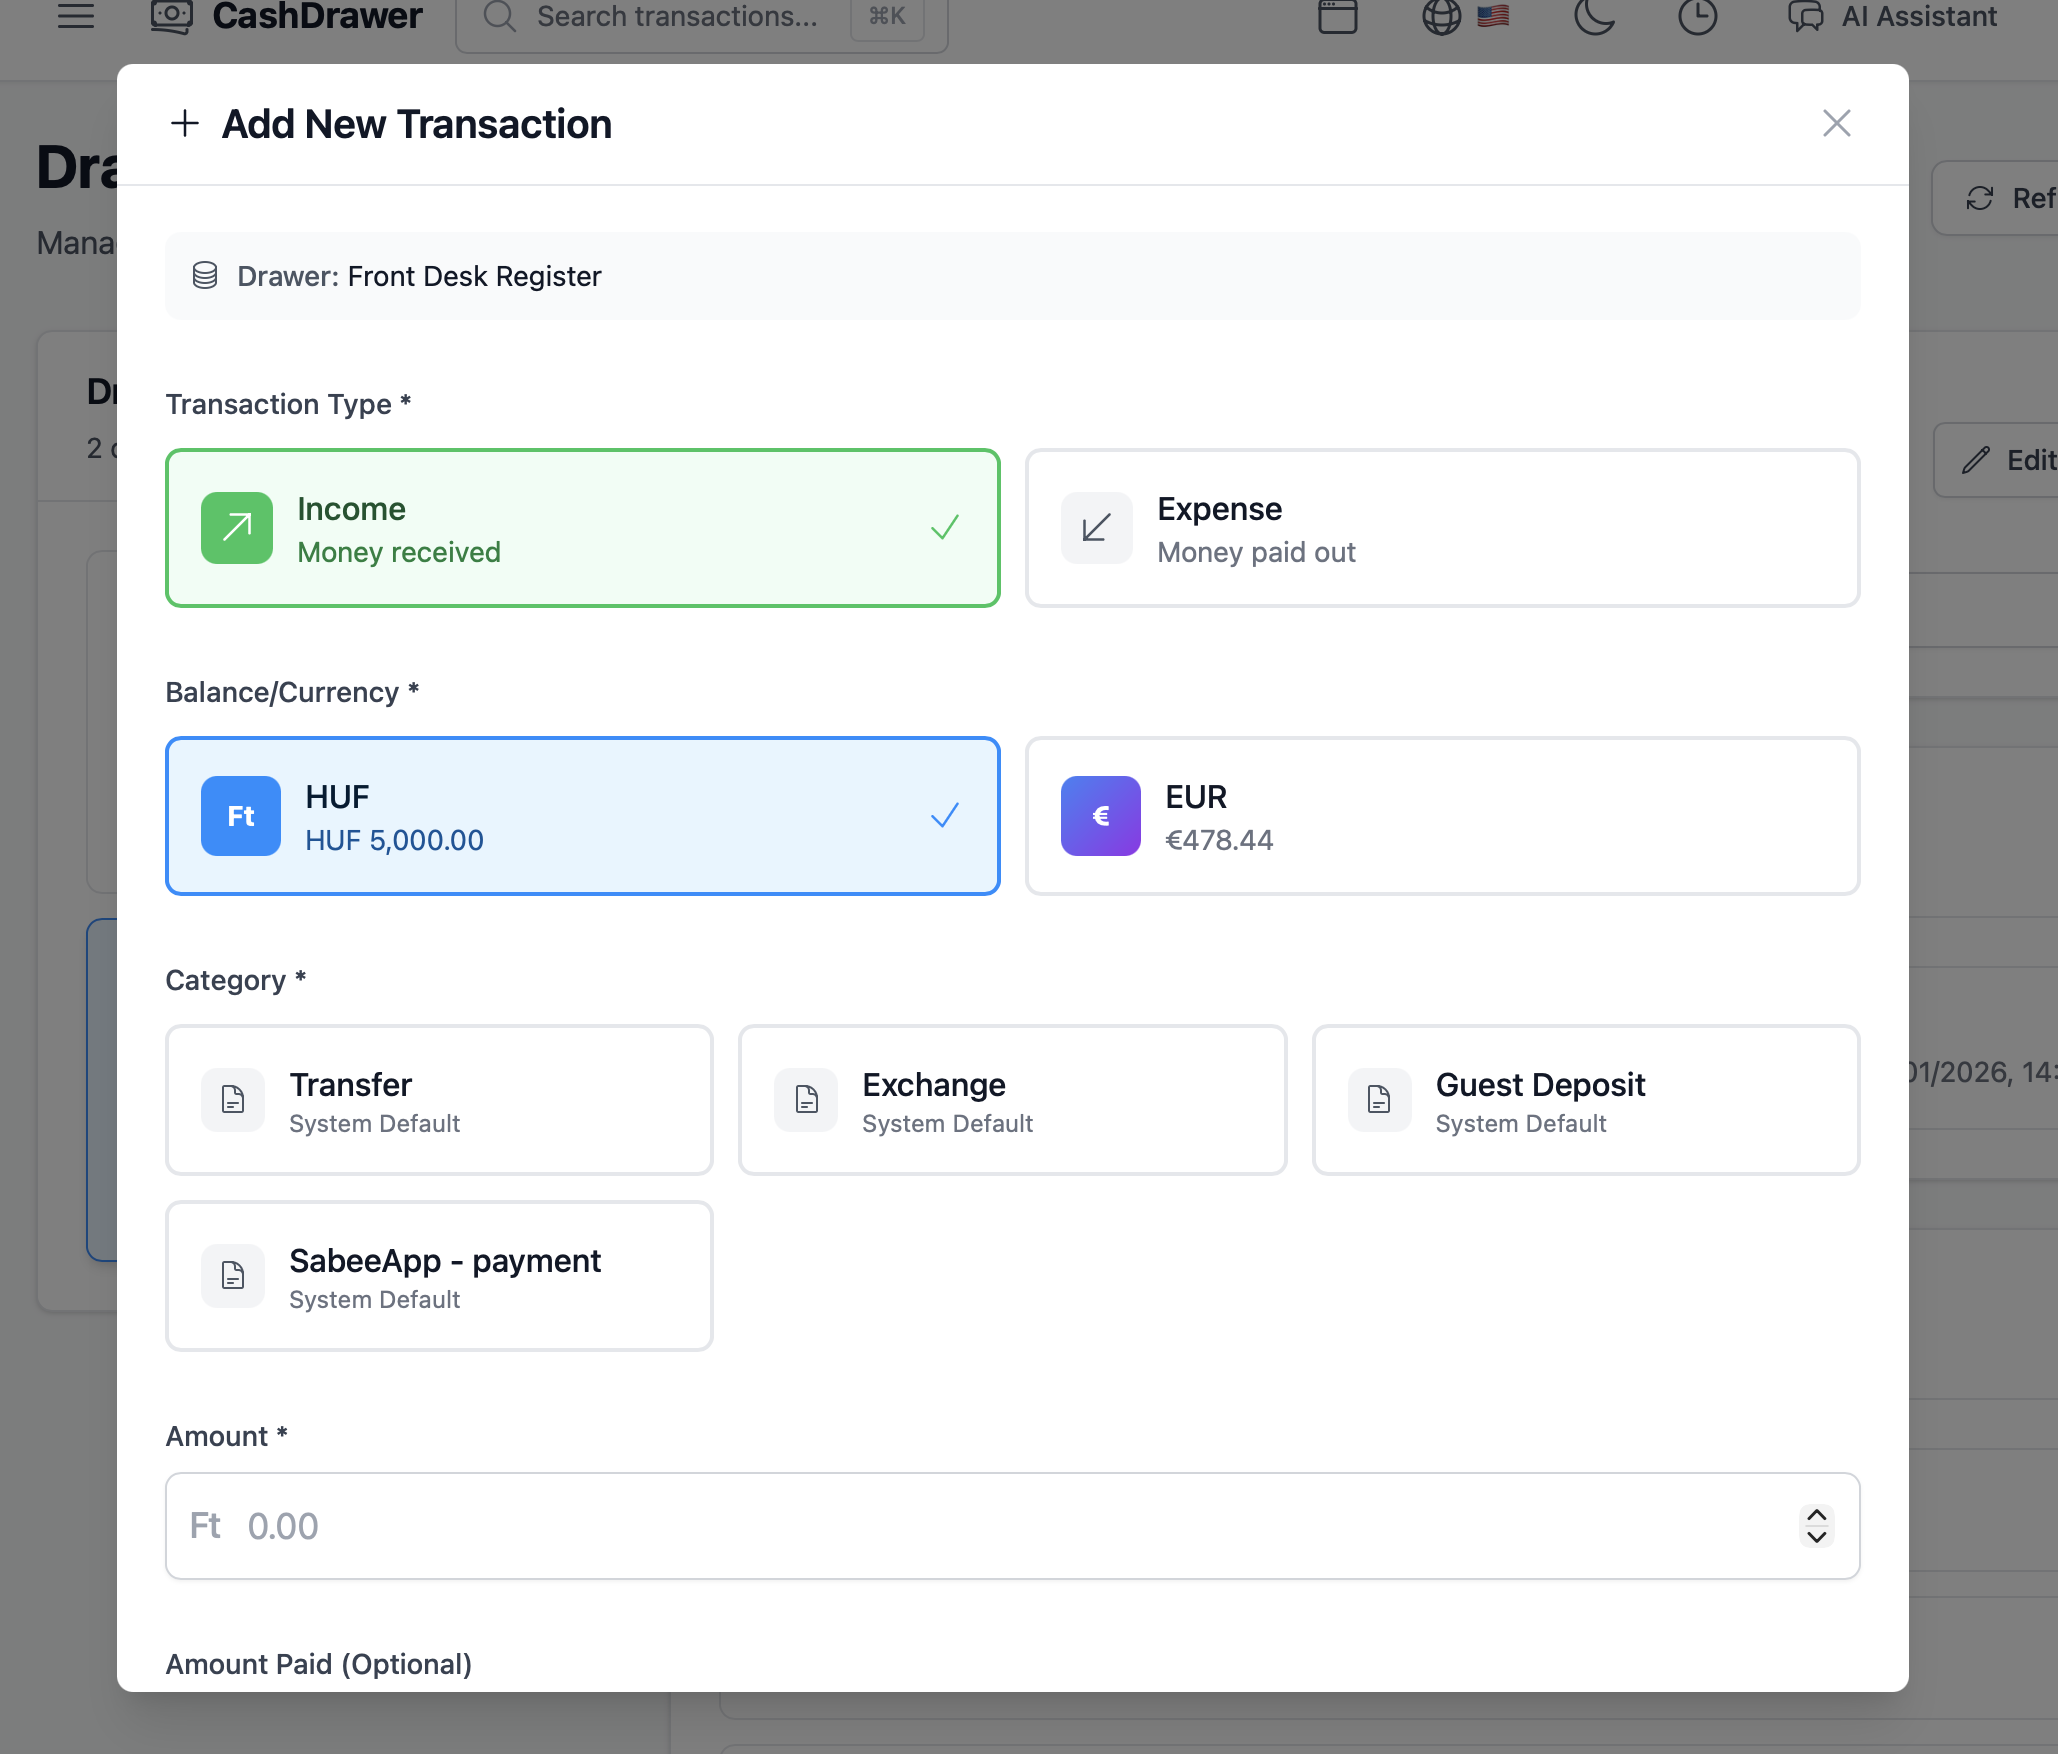The image size is (2058, 1754).
Task: Focus the Search transactions box
Action: click(677, 16)
